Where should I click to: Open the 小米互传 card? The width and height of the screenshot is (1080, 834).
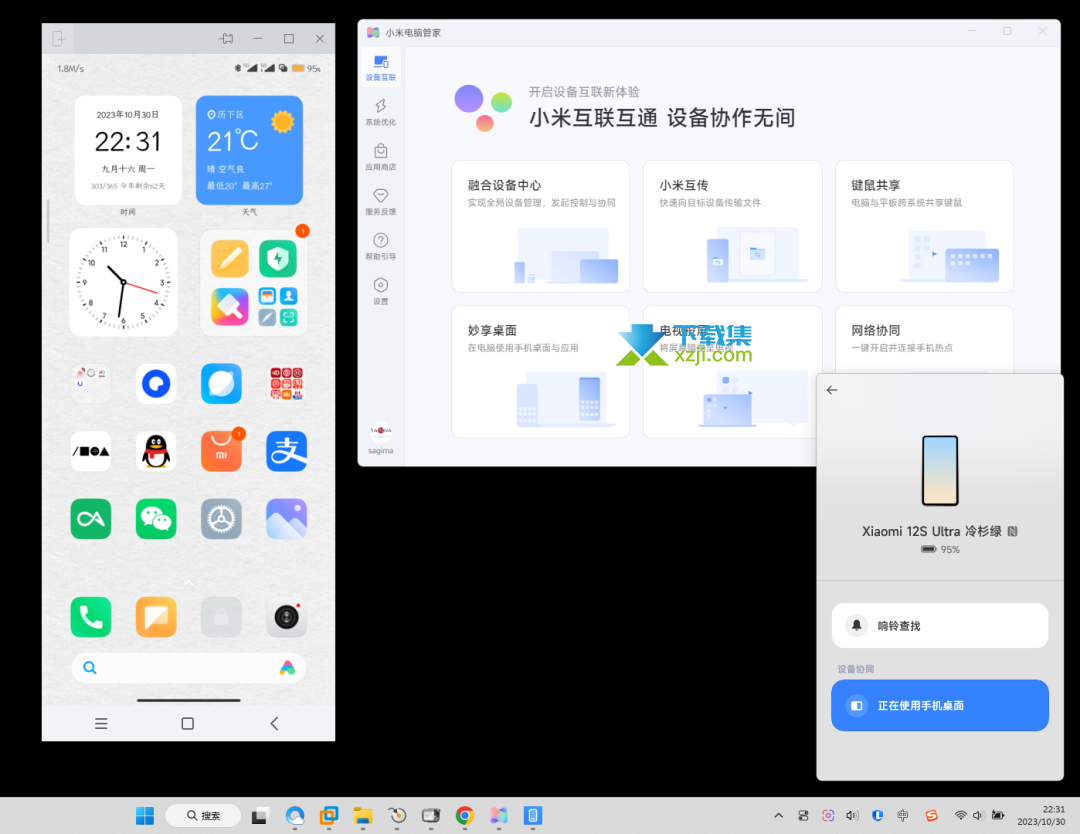point(732,226)
